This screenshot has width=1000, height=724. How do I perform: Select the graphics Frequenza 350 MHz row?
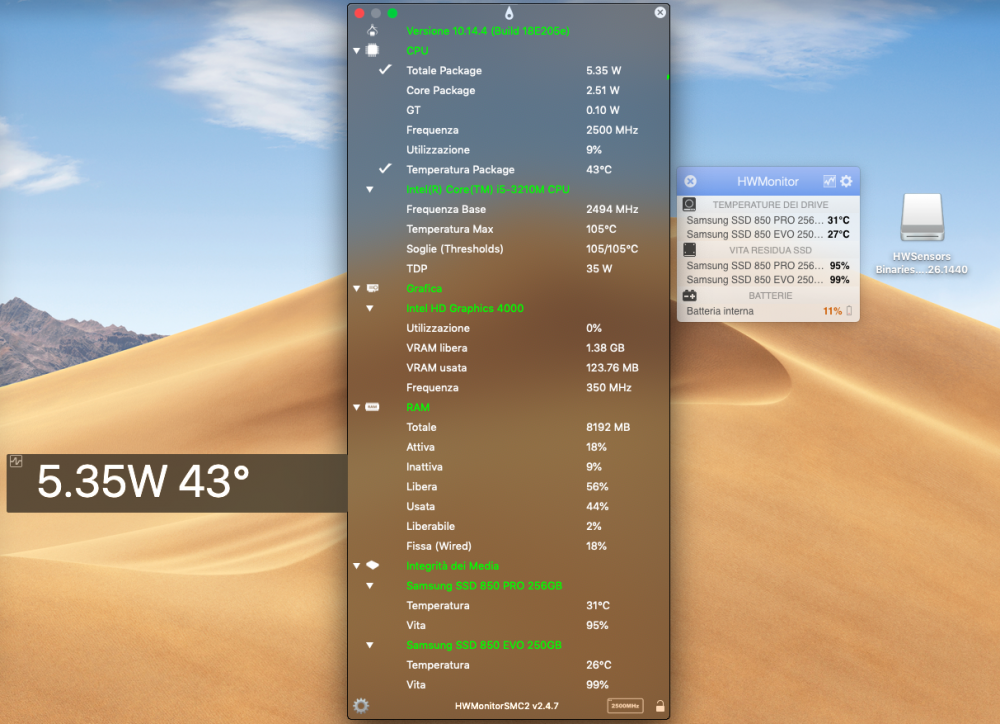pyautogui.click(x=508, y=387)
